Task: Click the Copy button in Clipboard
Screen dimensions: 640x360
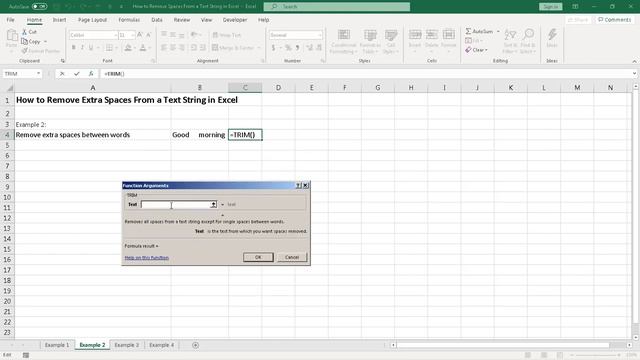Action: tap(31, 41)
